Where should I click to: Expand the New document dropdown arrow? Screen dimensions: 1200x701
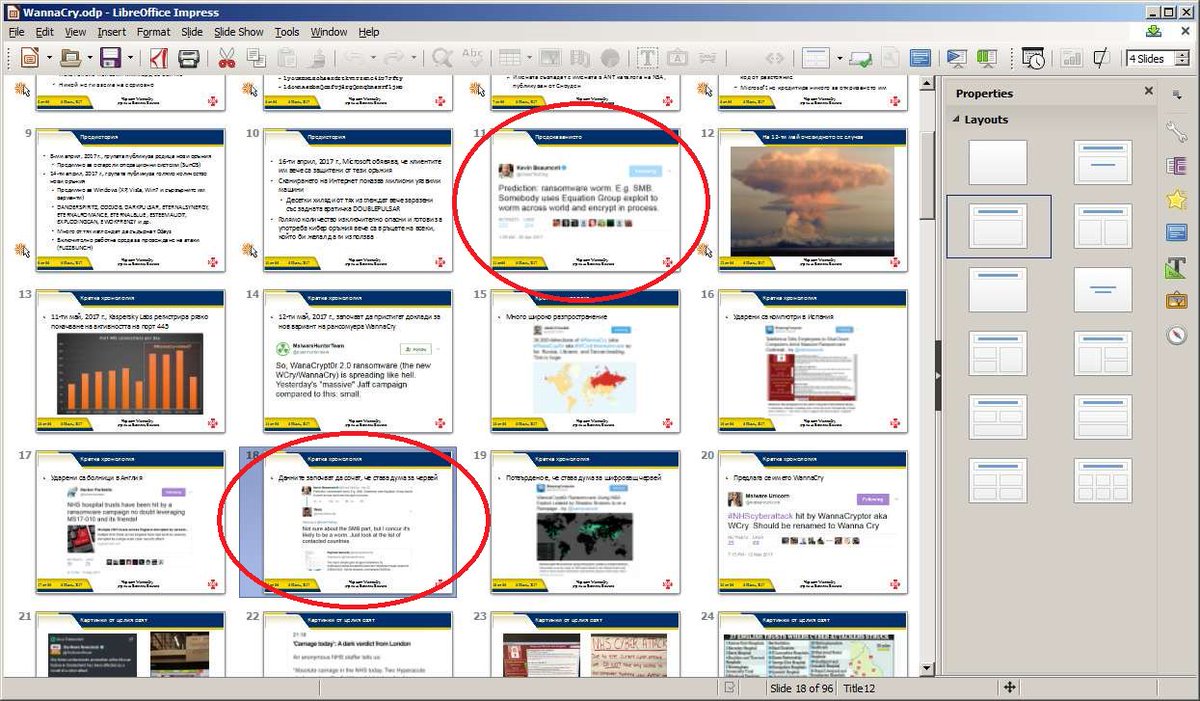(49, 58)
